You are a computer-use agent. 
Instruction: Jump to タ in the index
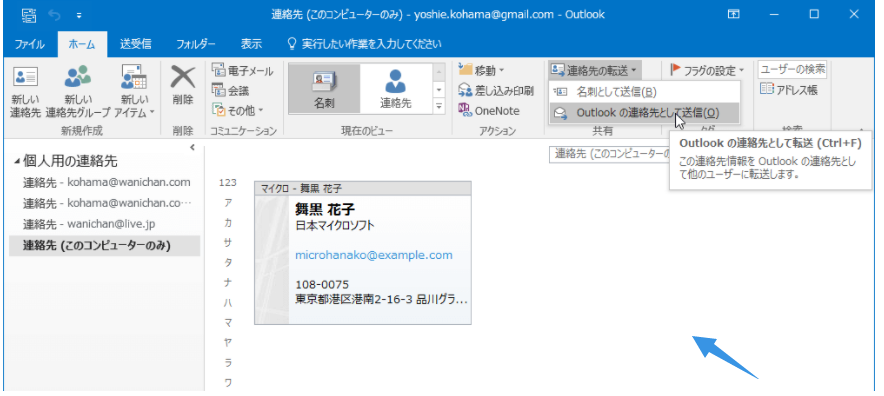(228, 262)
